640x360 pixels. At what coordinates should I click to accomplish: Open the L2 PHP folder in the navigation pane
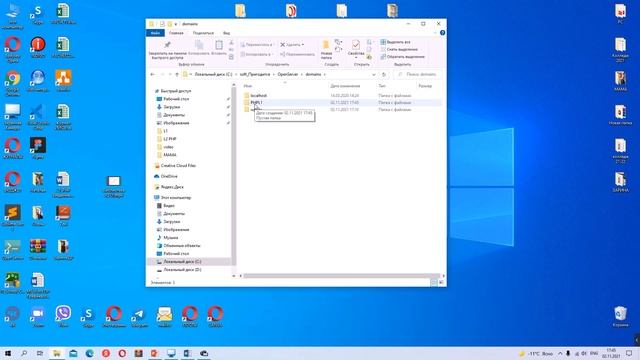pyautogui.click(x=170, y=139)
